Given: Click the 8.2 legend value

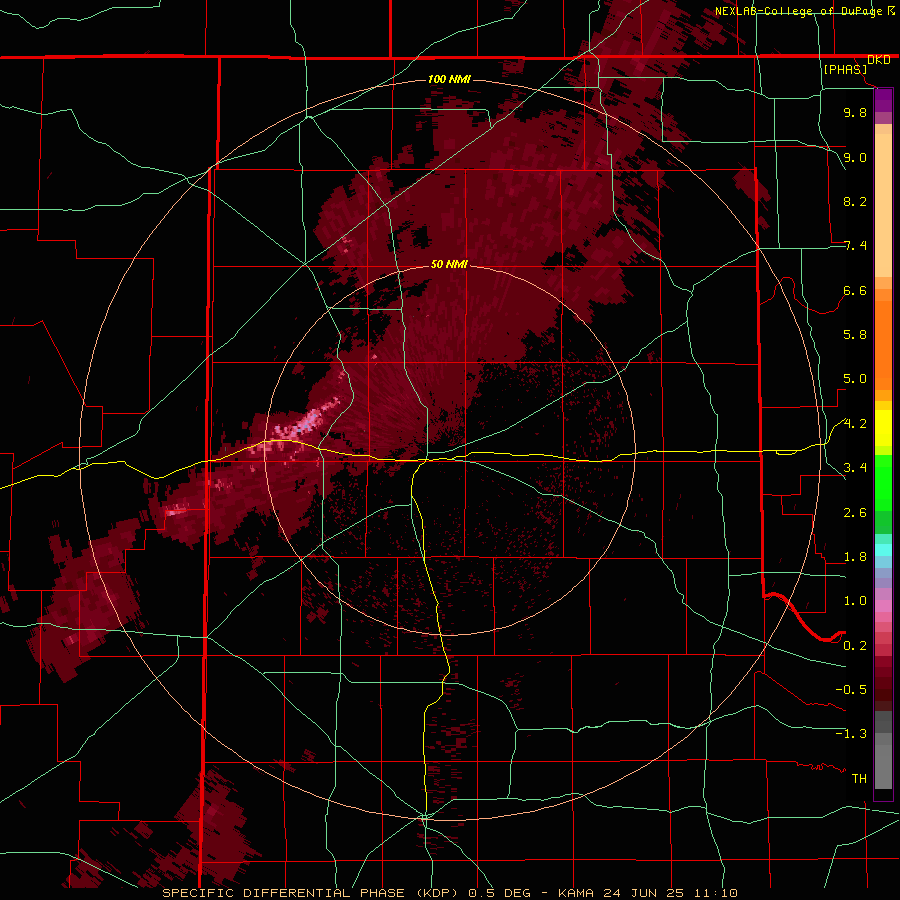Looking at the screenshot, I should pos(855,201).
